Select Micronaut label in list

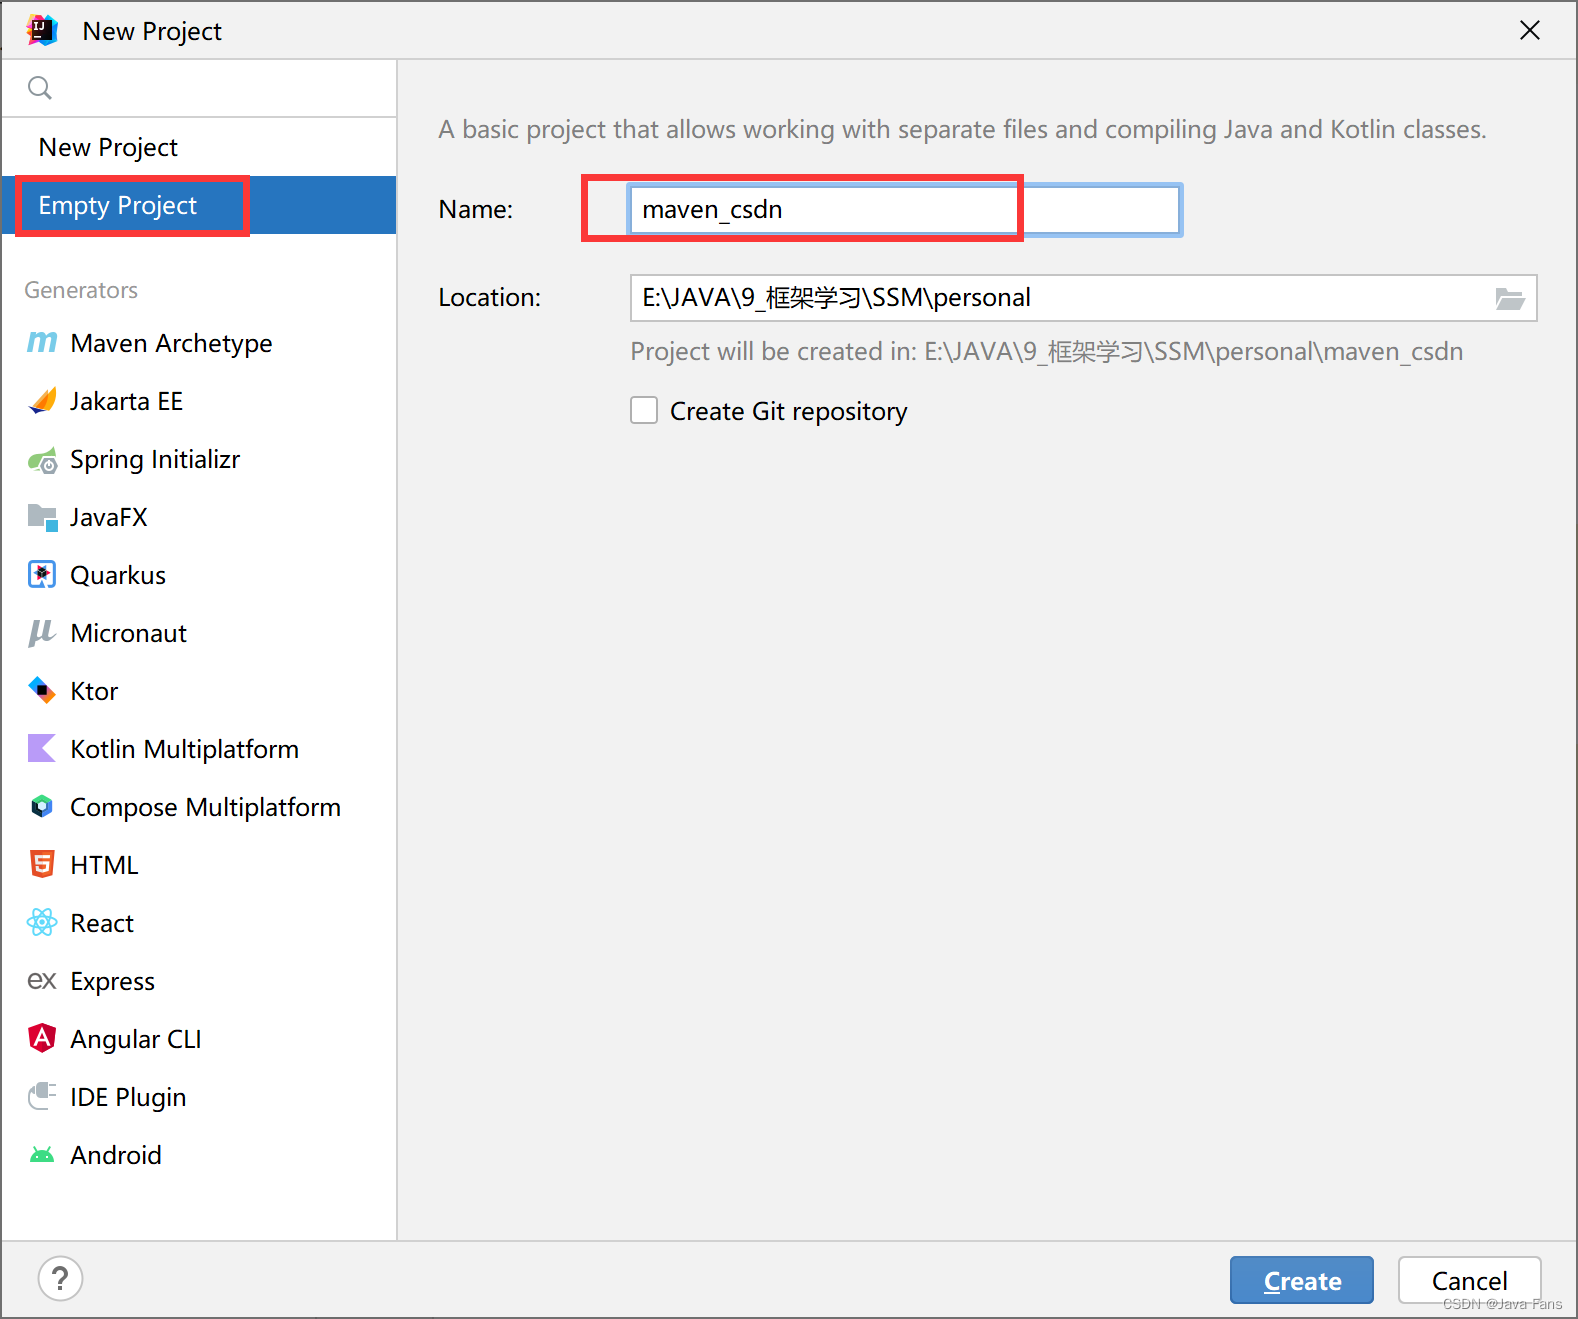[128, 633]
